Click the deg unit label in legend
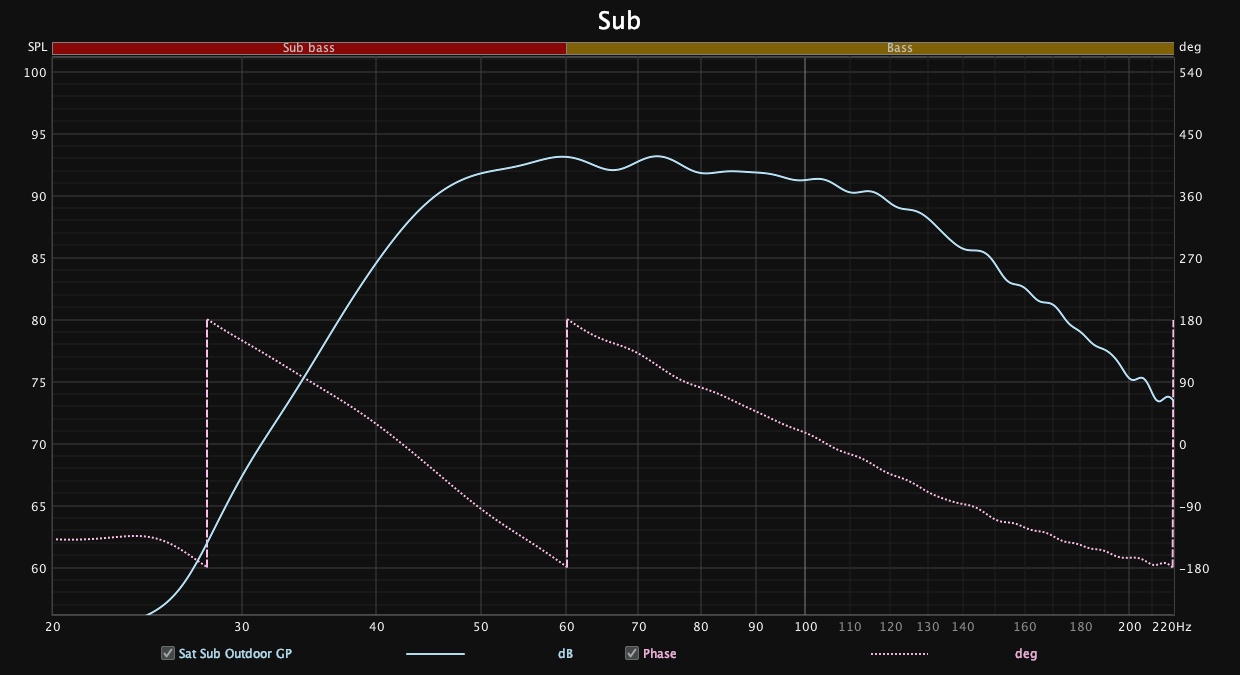Image resolution: width=1240 pixels, height=675 pixels. point(1026,654)
